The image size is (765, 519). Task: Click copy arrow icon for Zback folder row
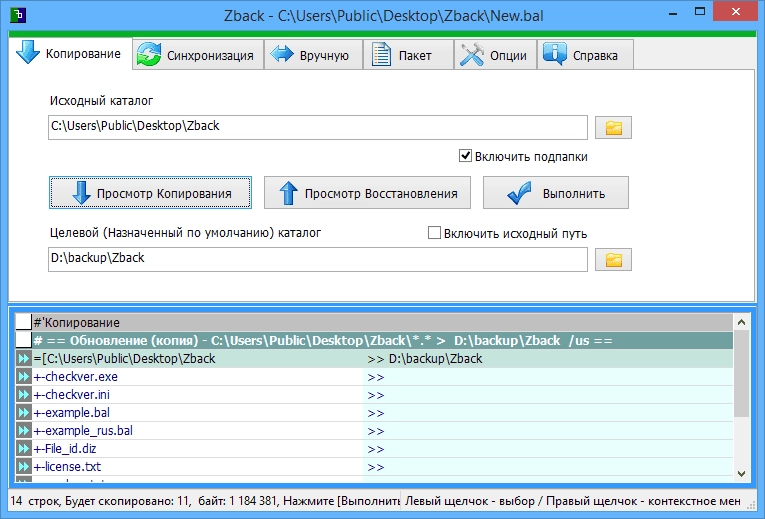point(23,359)
